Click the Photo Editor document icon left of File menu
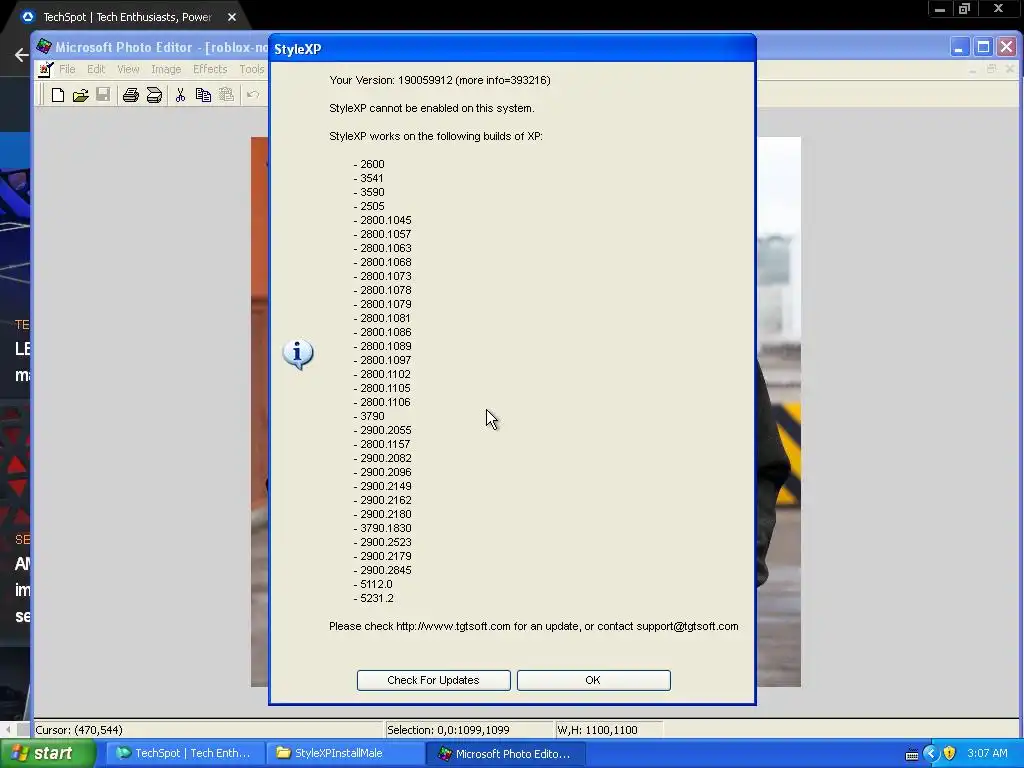The image size is (1024, 768). click(x=45, y=69)
